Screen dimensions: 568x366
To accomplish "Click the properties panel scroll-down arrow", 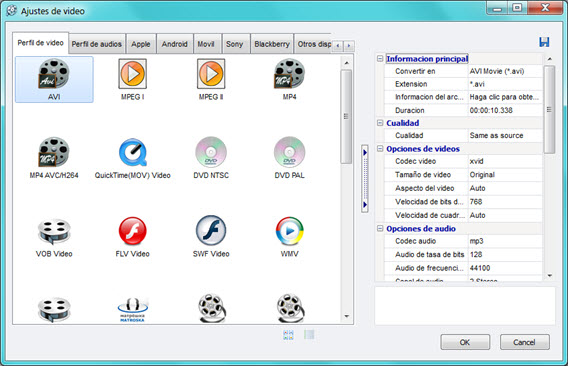I will 550,275.
